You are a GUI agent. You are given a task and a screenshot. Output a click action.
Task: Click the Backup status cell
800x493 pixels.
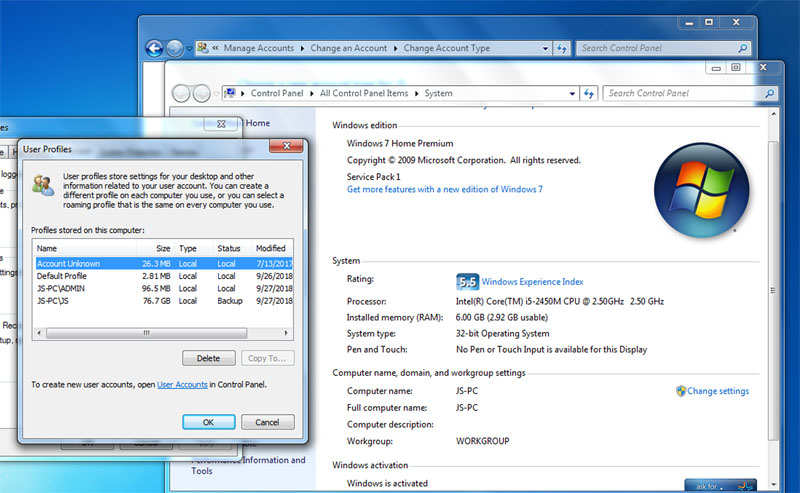pos(230,301)
